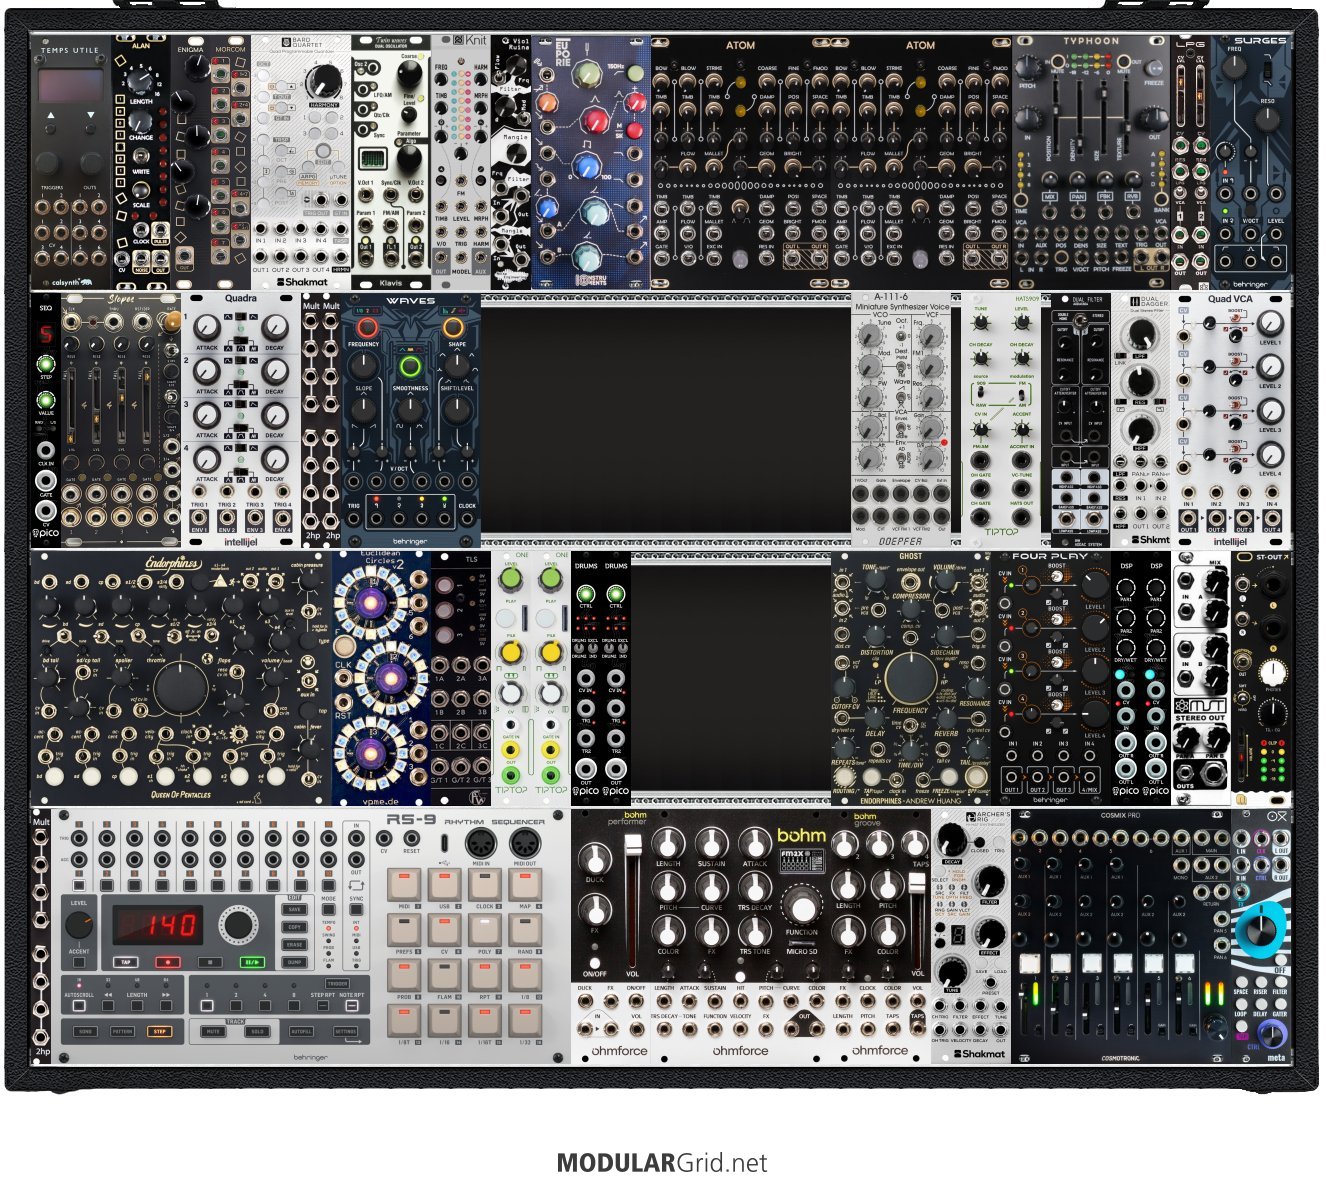Click the TUNE knob on Archer's Rig

pos(952,972)
